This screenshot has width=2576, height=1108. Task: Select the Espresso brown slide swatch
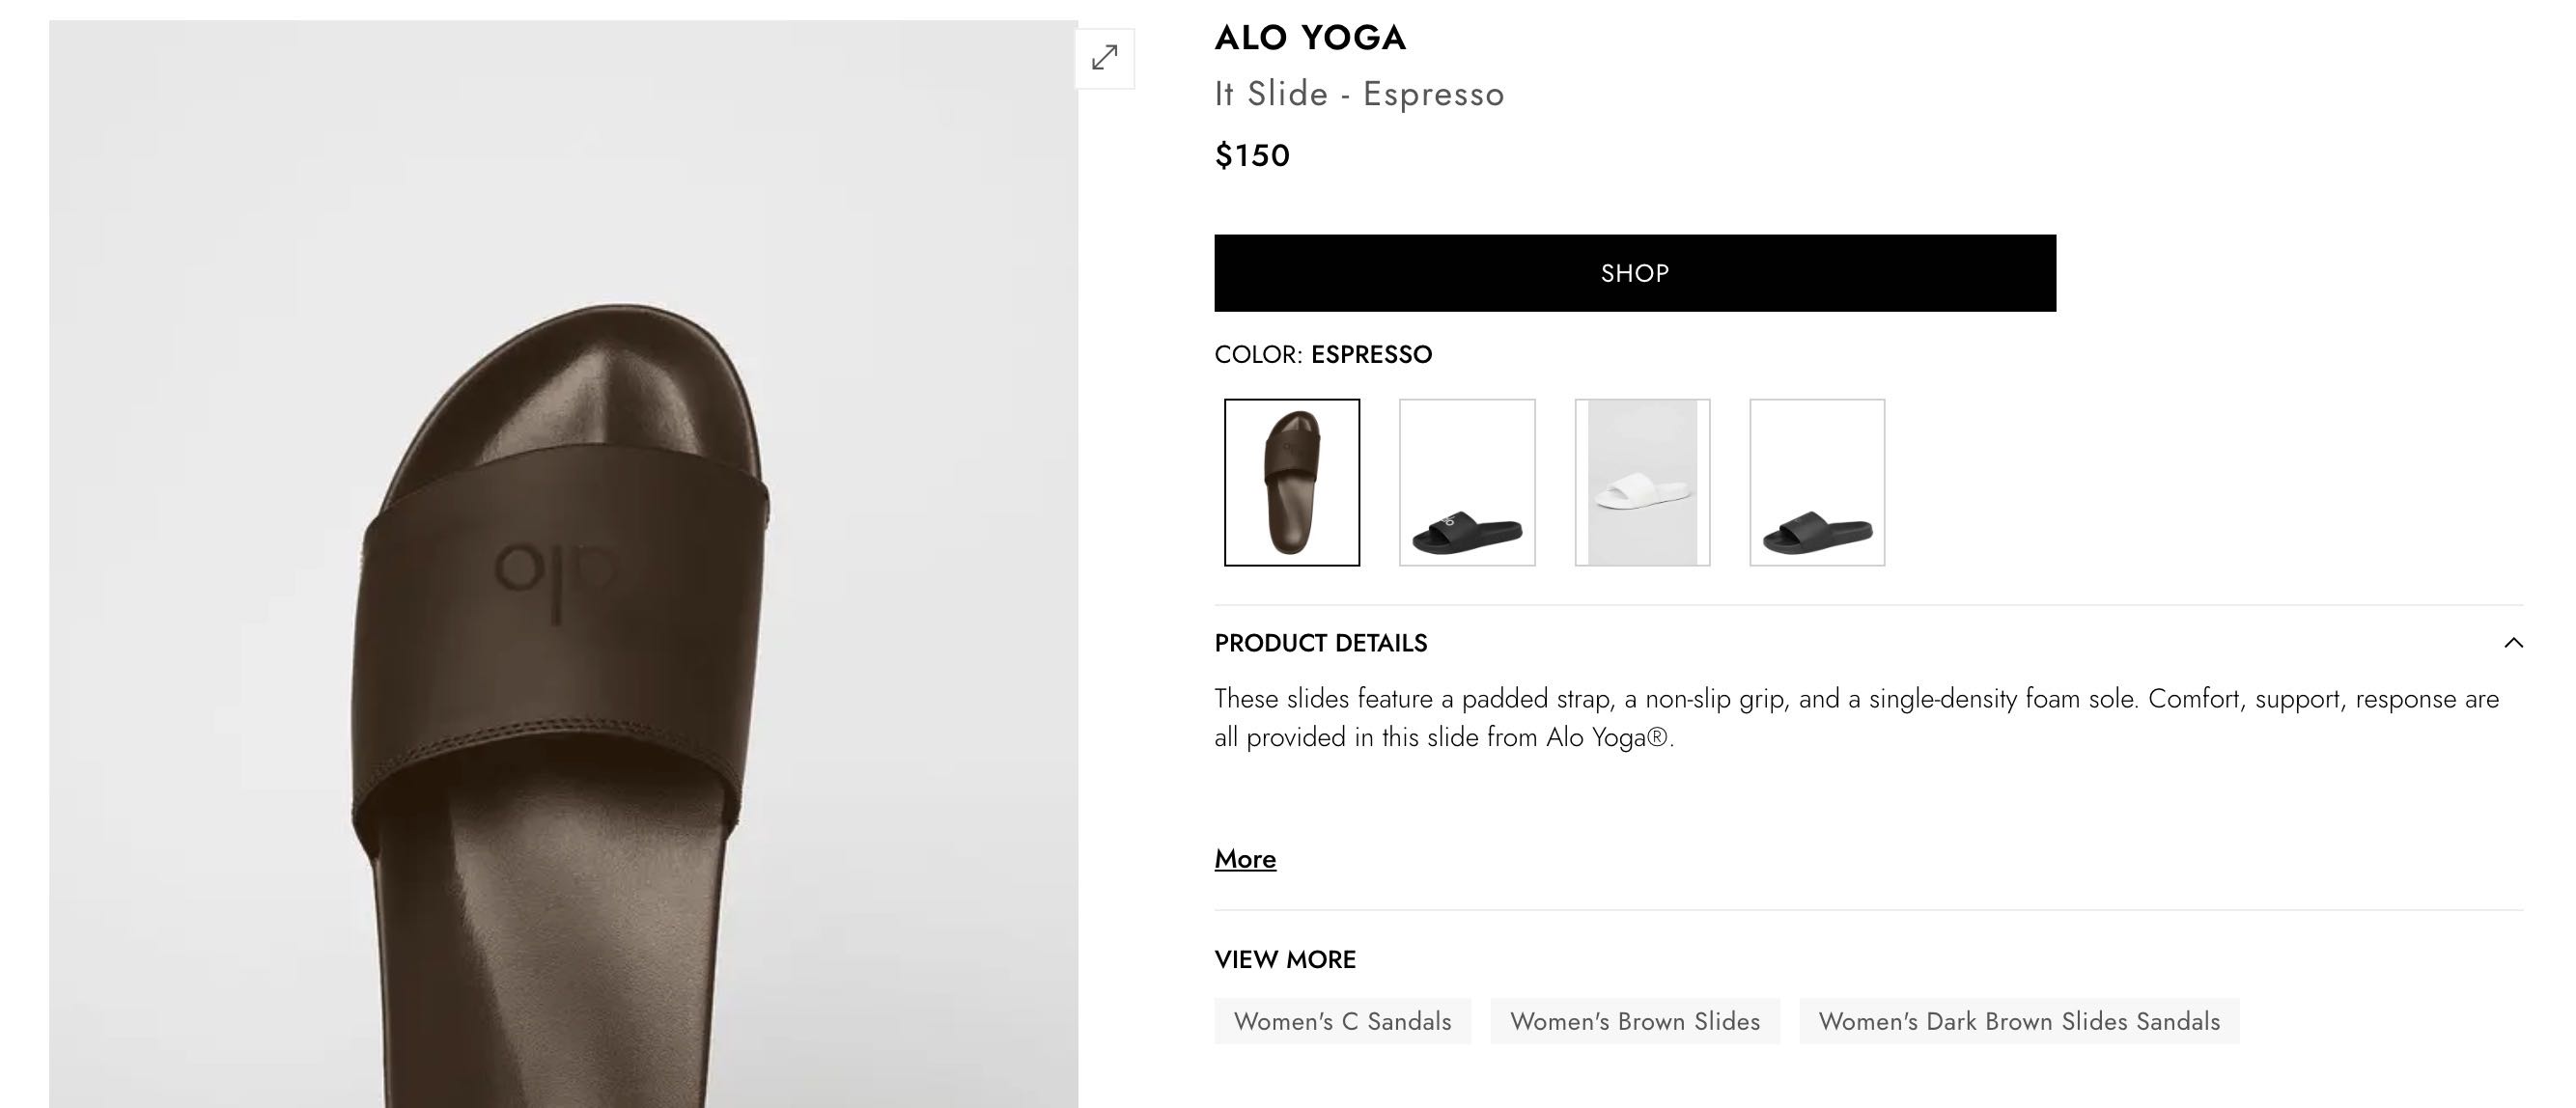[1291, 482]
